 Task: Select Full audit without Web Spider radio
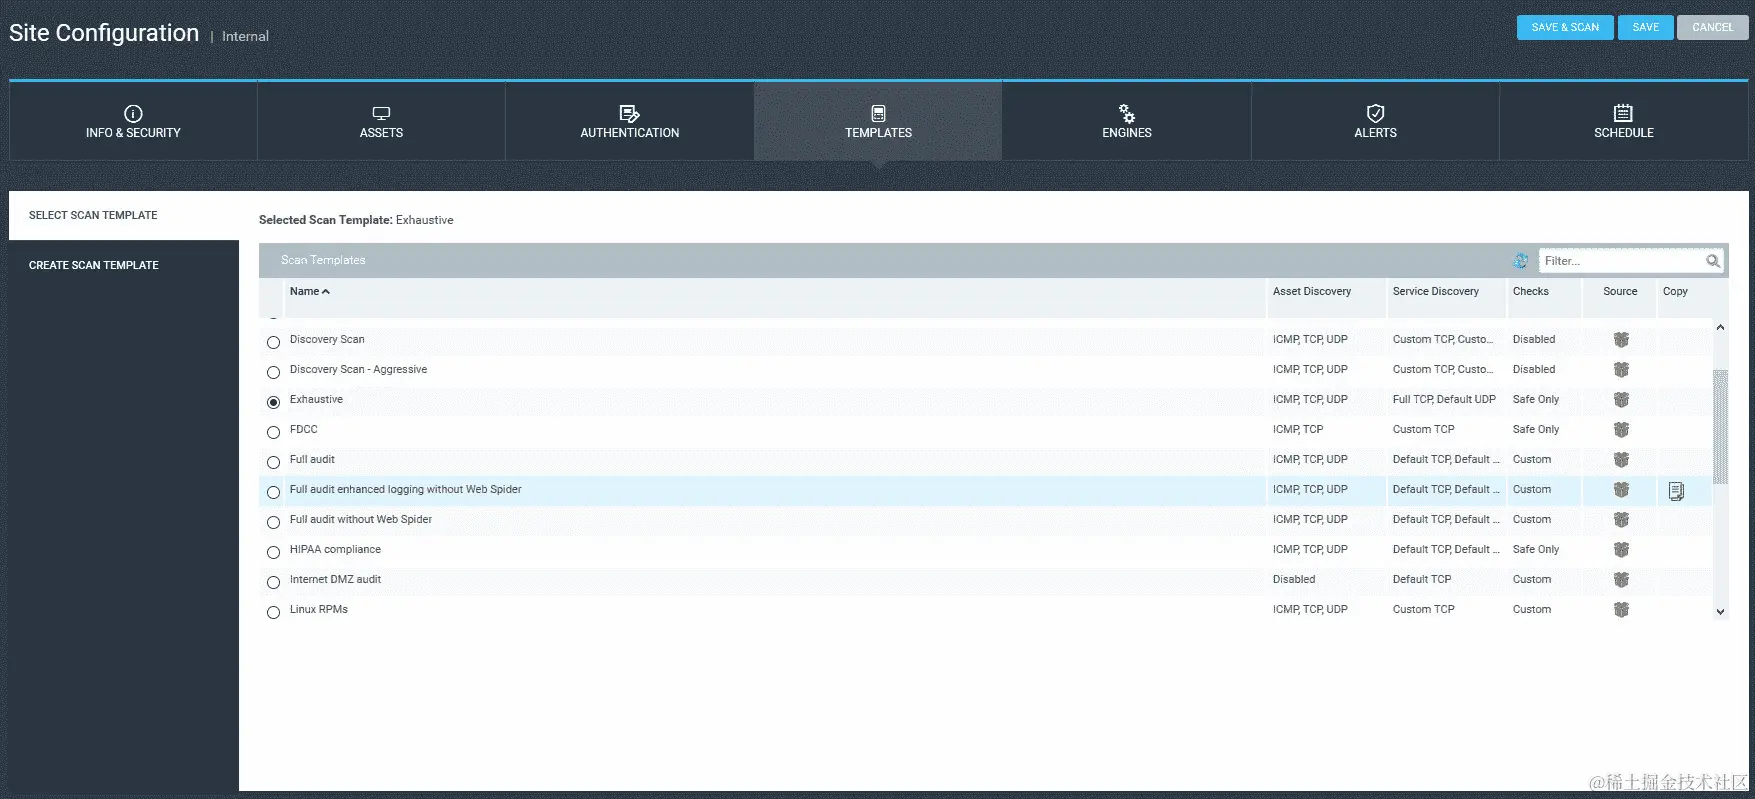coord(273,522)
